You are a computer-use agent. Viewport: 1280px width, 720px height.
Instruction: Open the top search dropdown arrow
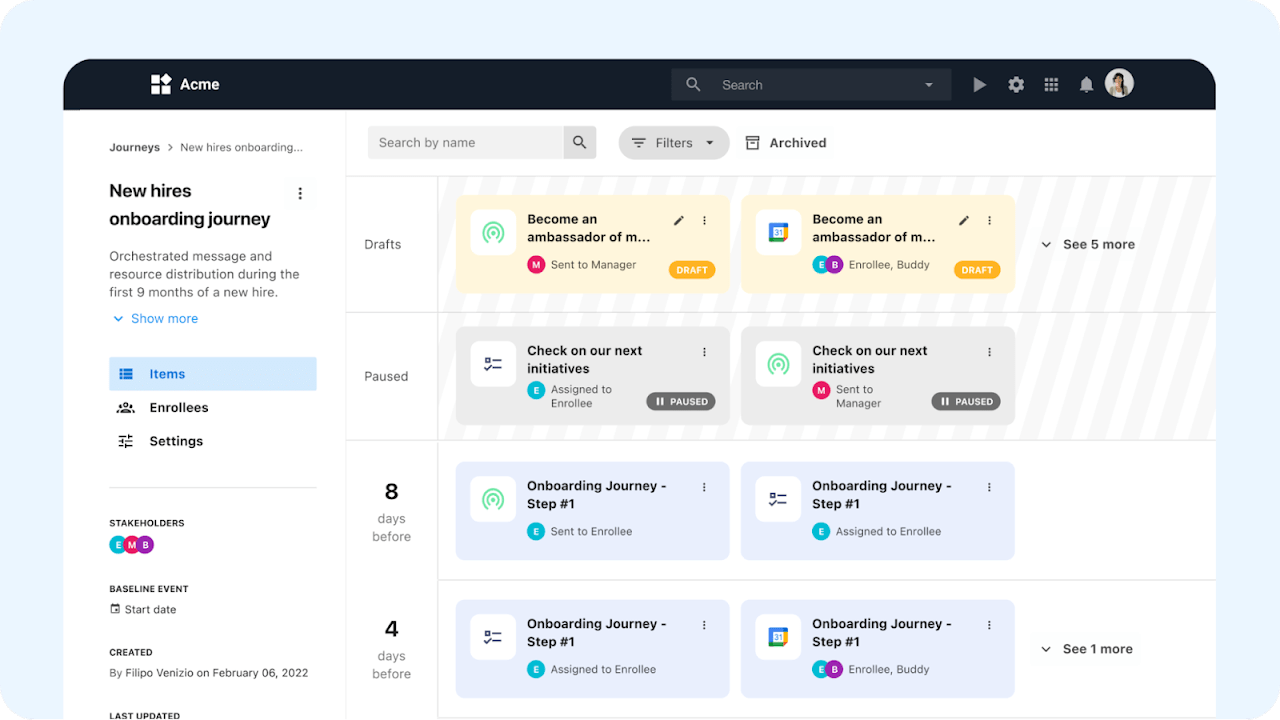929,85
